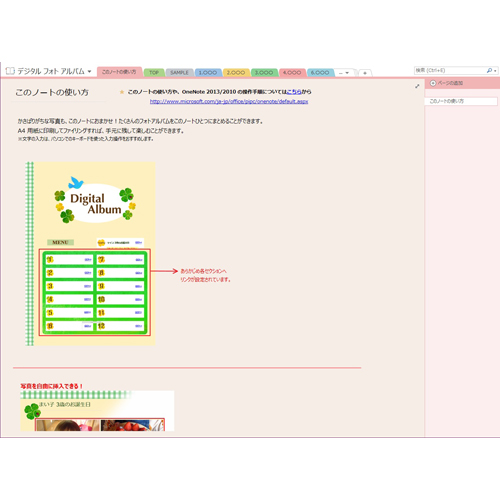Select このノートの使い方 page in page list
Screen dimensions: 500x500
click(461, 101)
